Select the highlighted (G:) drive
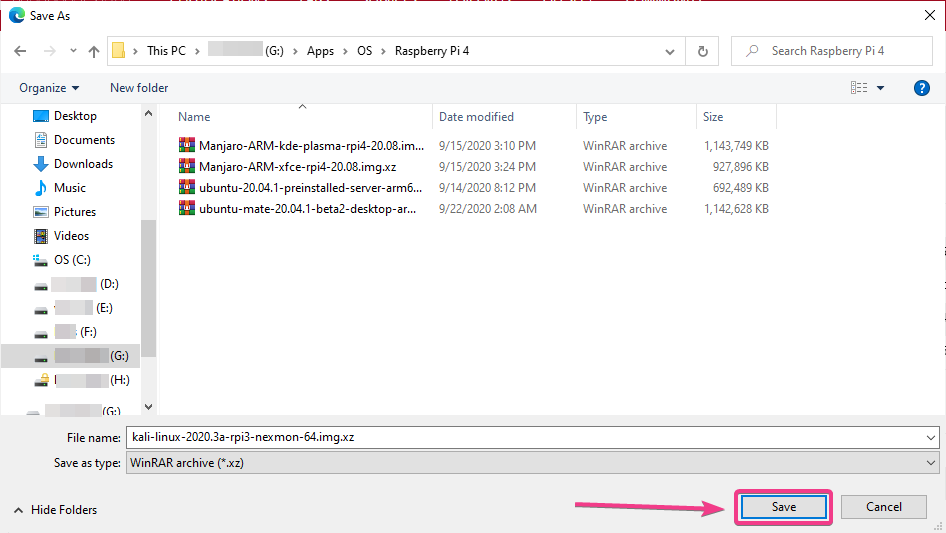Viewport: 946px width, 533px height. tap(71, 356)
